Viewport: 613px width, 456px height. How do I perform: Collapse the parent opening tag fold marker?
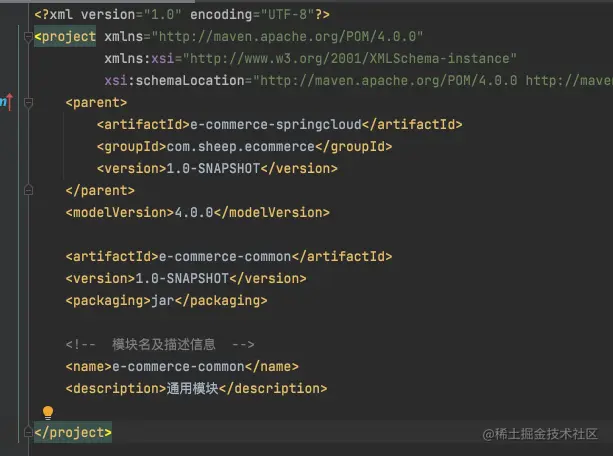click(28, 103)
